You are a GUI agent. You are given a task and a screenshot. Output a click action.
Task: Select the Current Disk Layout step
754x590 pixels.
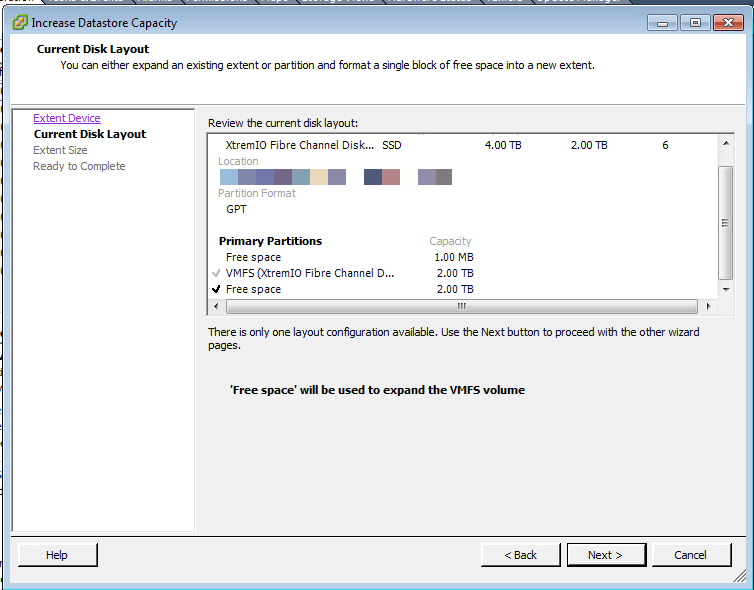click(x=90, y=134)
